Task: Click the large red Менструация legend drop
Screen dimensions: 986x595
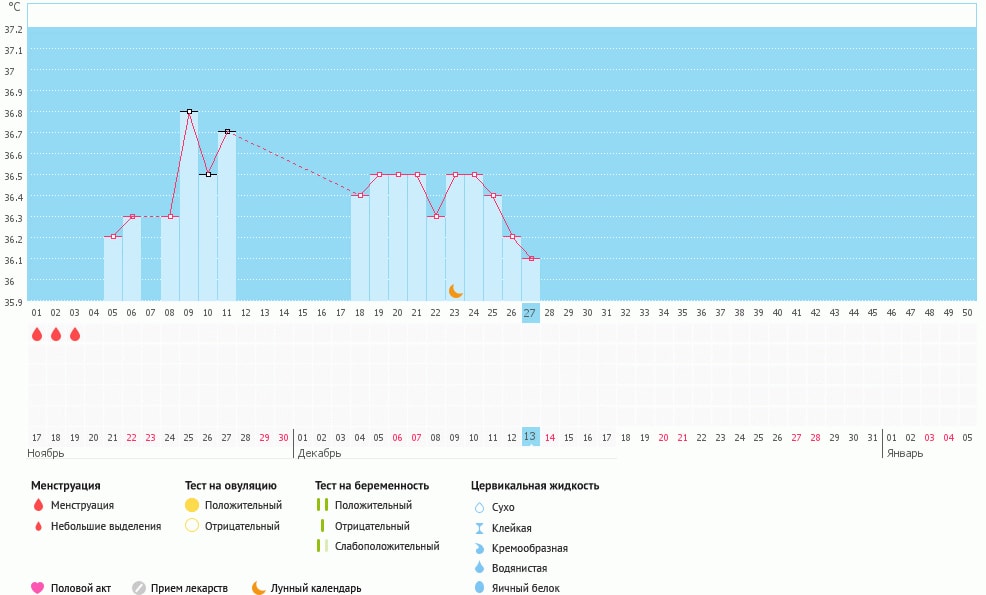Action: click(x=38, y=505)
